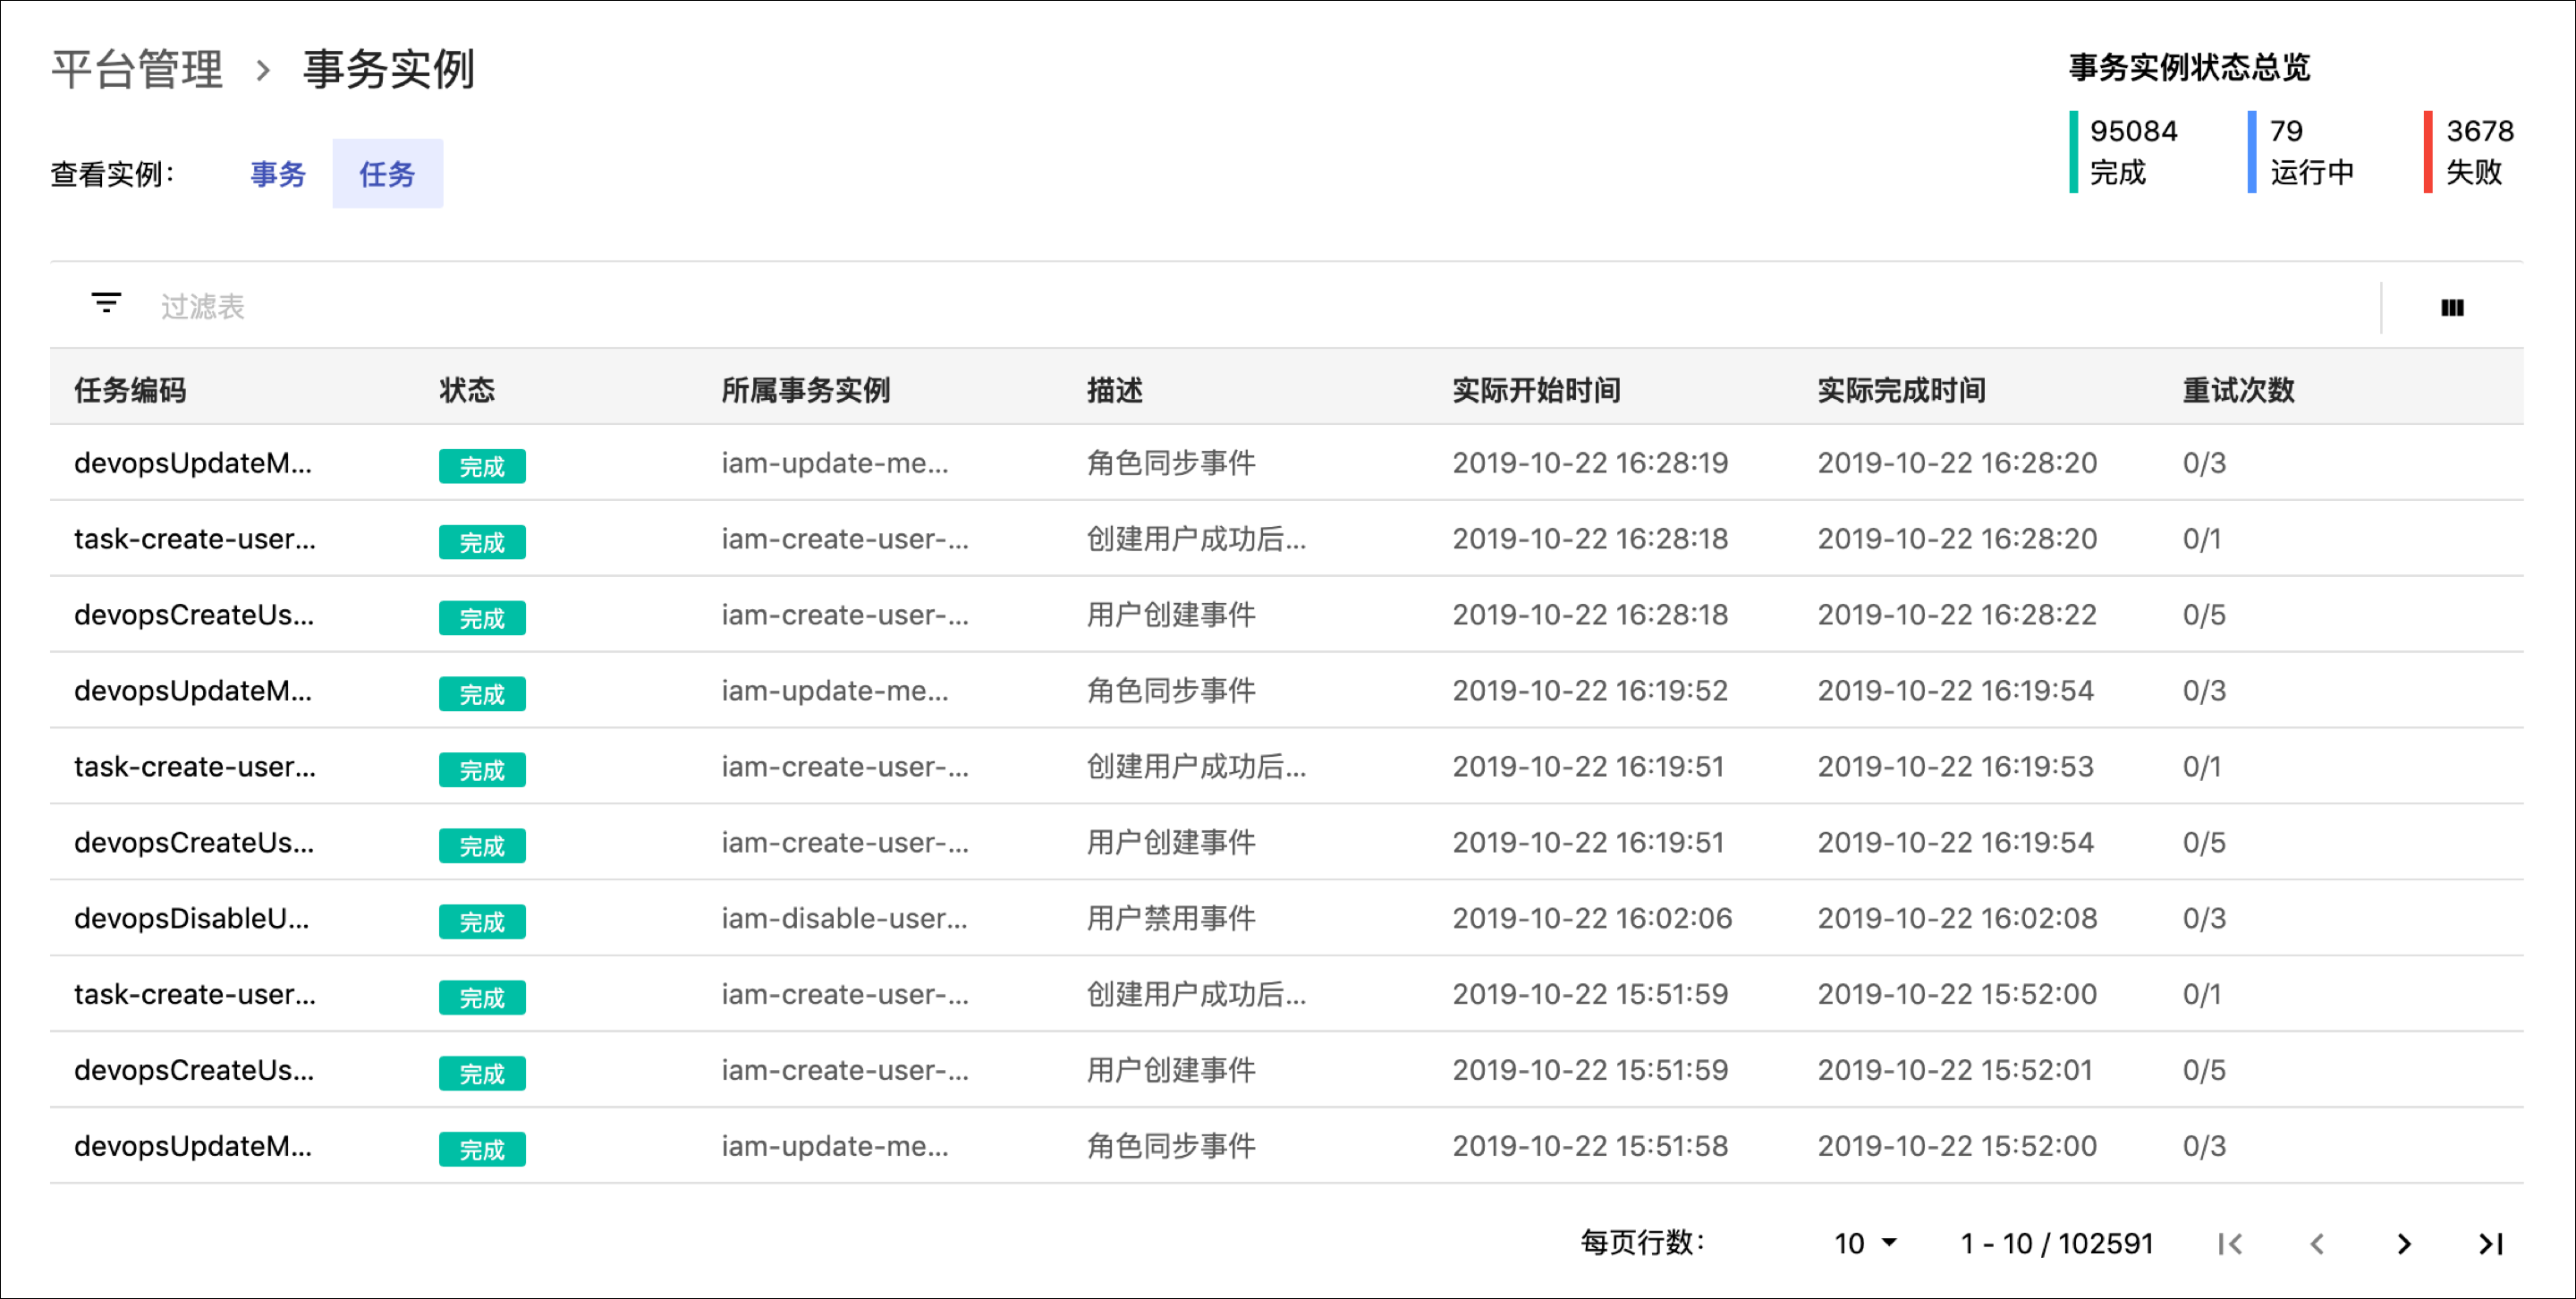The width and height of the screenshot is (2576, 1299).
Task: Click the 事务实例状态总览 heading
Action: [2189, 67]
